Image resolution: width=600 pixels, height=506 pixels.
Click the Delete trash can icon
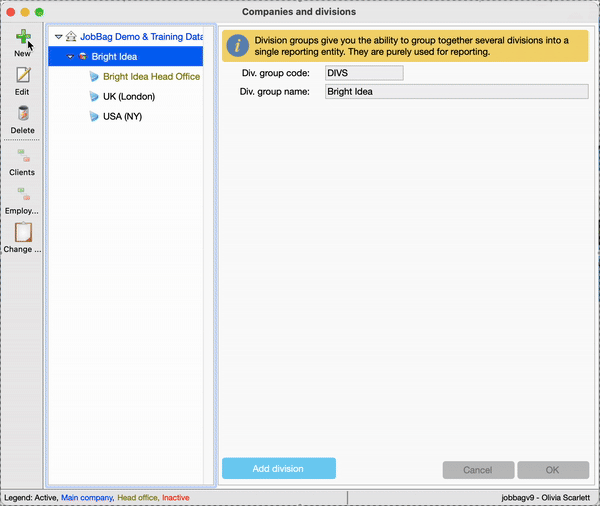point(23,114)
